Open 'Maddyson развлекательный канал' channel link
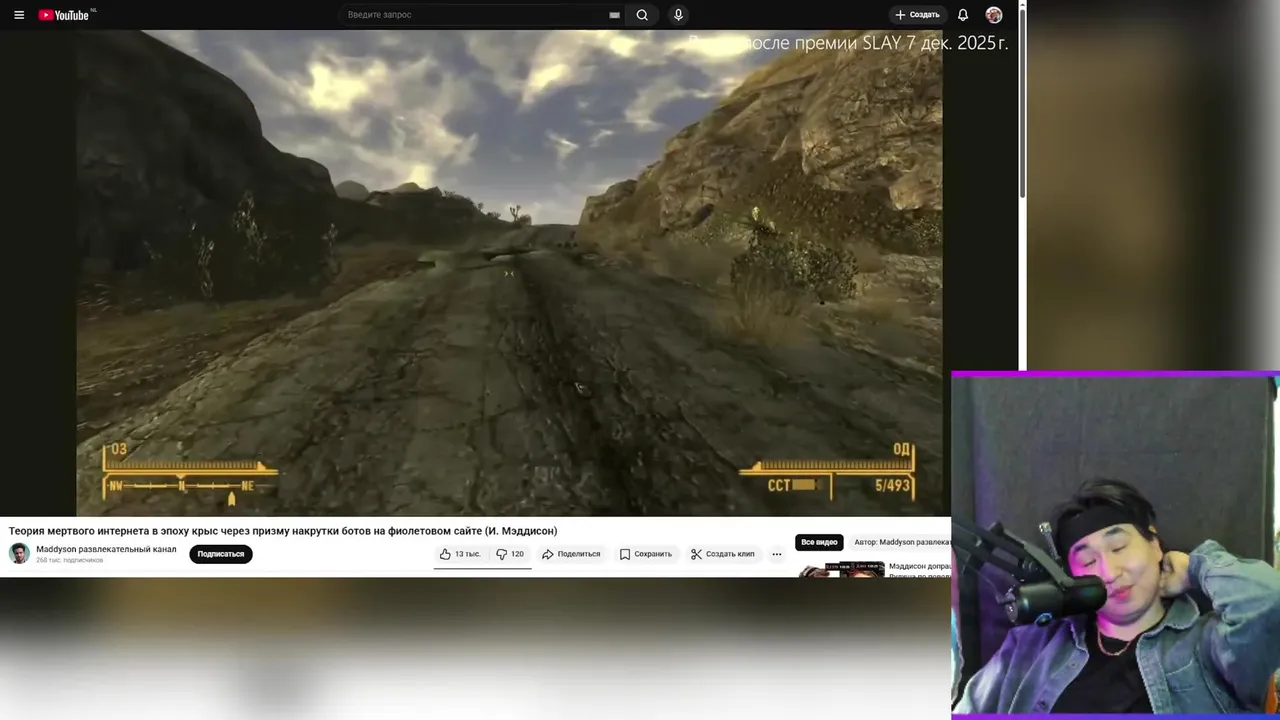Image resolution: width=1280 pixels, height=720 pixels. (x=106, y=549)
